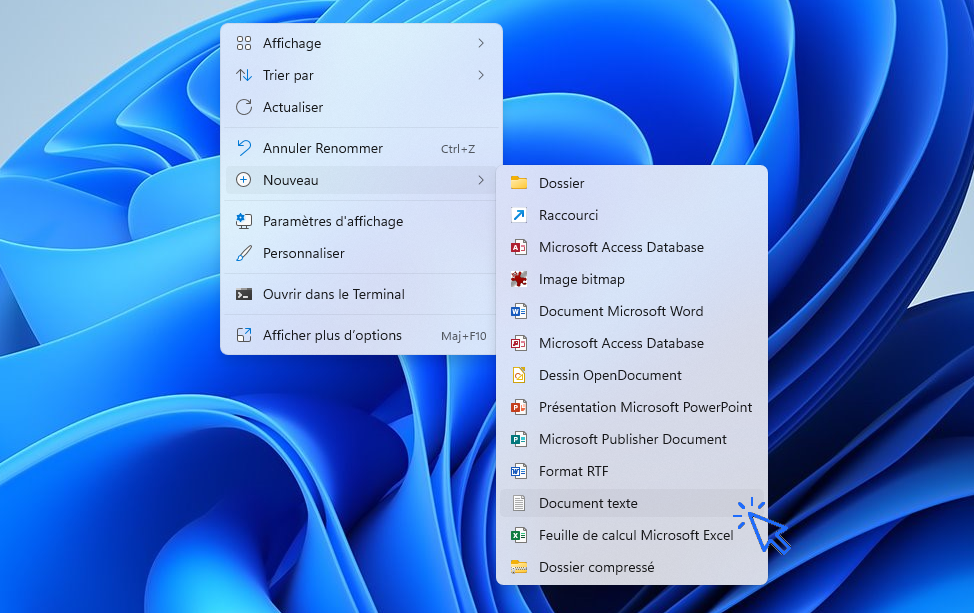Click the yellow Dossier folder icon
974x613 pixels.
519,183
